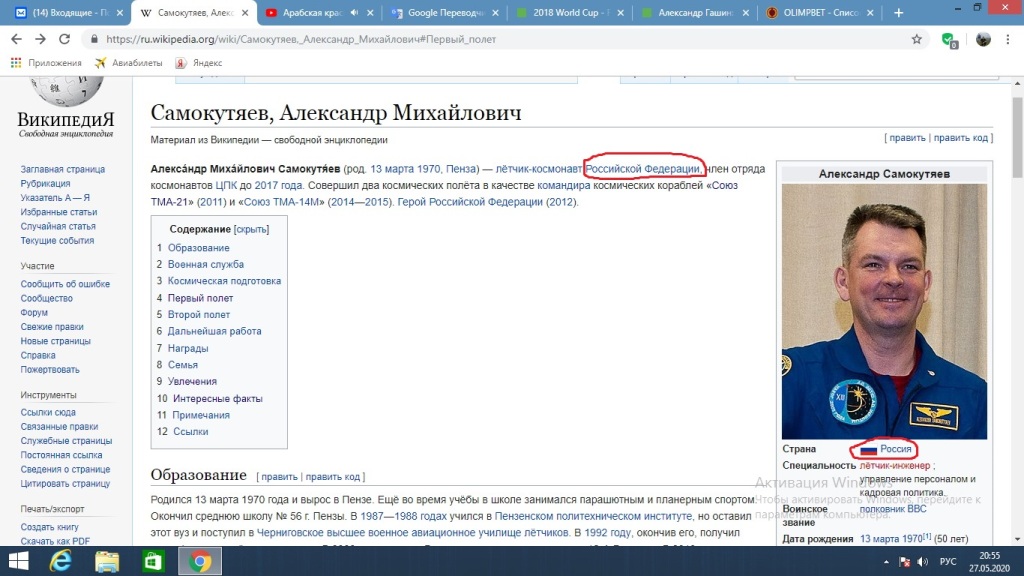Jump to the Интересные факты contents entry
1024x576 pixels.
click(217, 398)
